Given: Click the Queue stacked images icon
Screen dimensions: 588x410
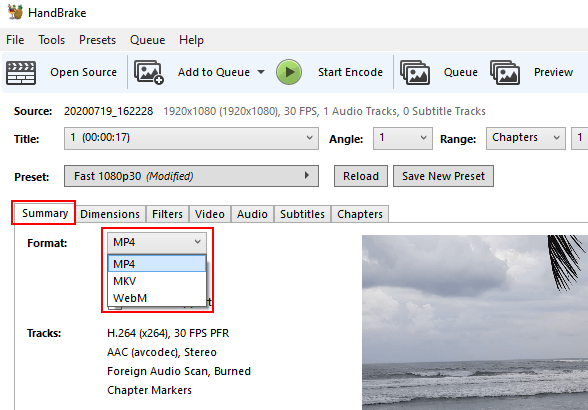Looking at the screenshot, I should 415,72.
